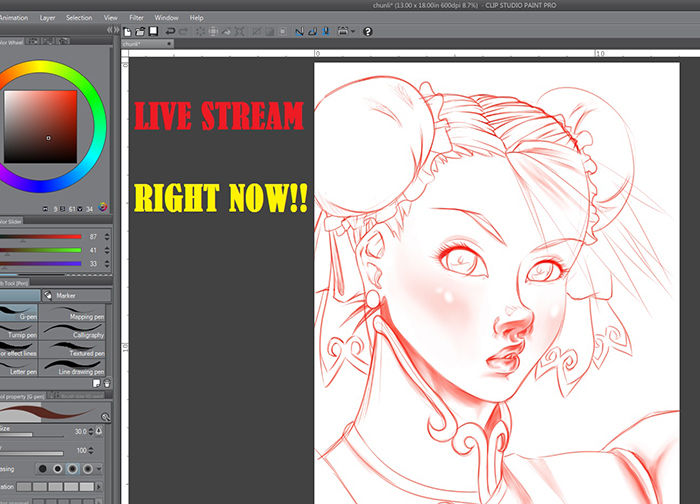
Task: Undo the last action
Action: pos(170,32)
